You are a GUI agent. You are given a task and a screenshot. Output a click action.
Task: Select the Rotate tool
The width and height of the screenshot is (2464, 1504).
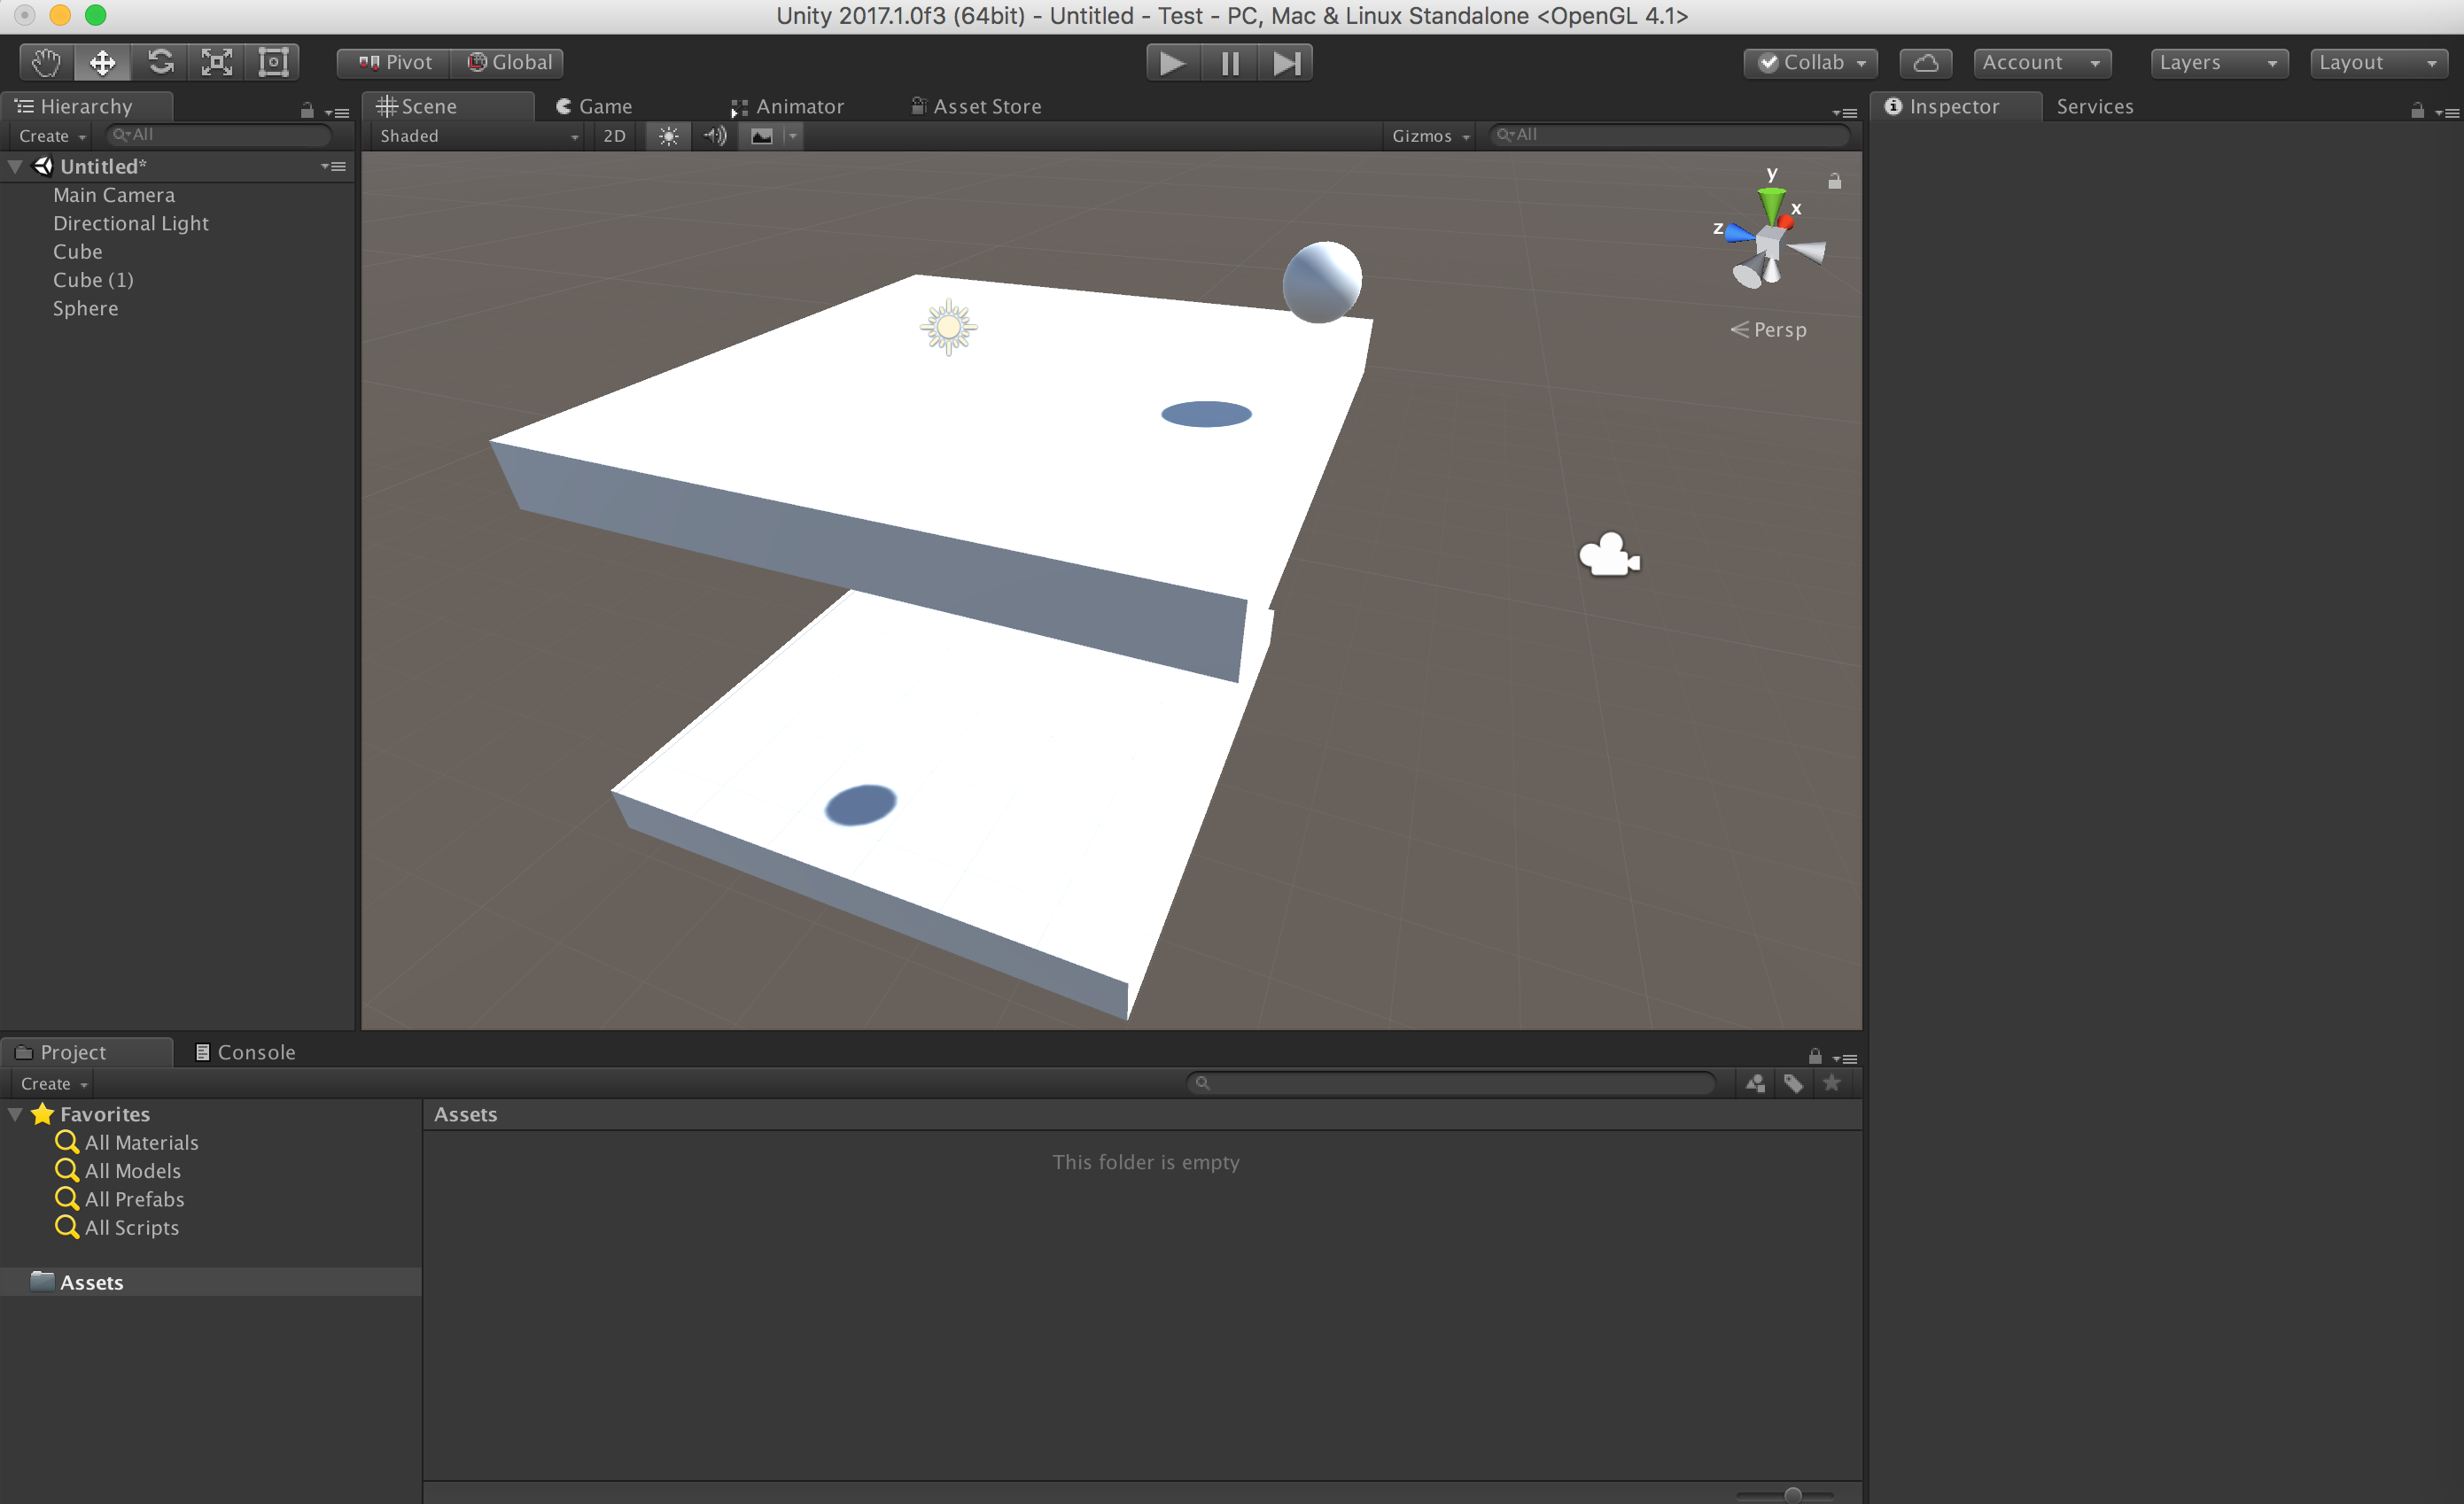160,62
